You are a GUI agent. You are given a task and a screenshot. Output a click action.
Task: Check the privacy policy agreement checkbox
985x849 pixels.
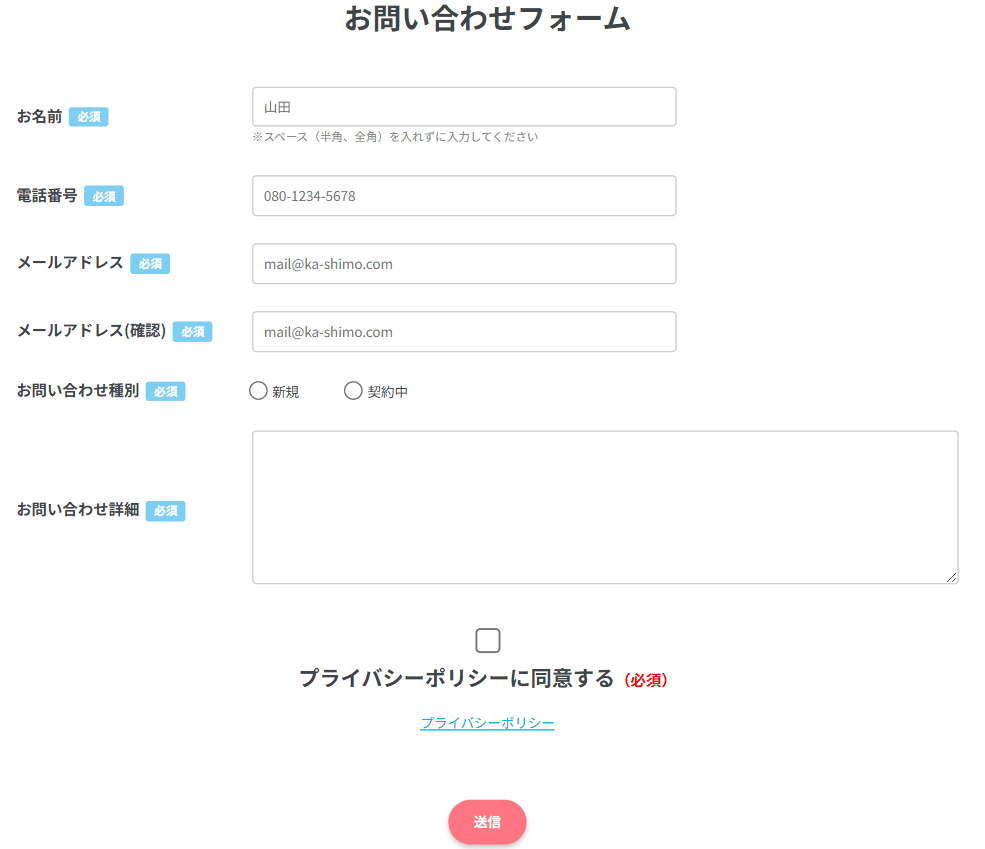[487, 641]
